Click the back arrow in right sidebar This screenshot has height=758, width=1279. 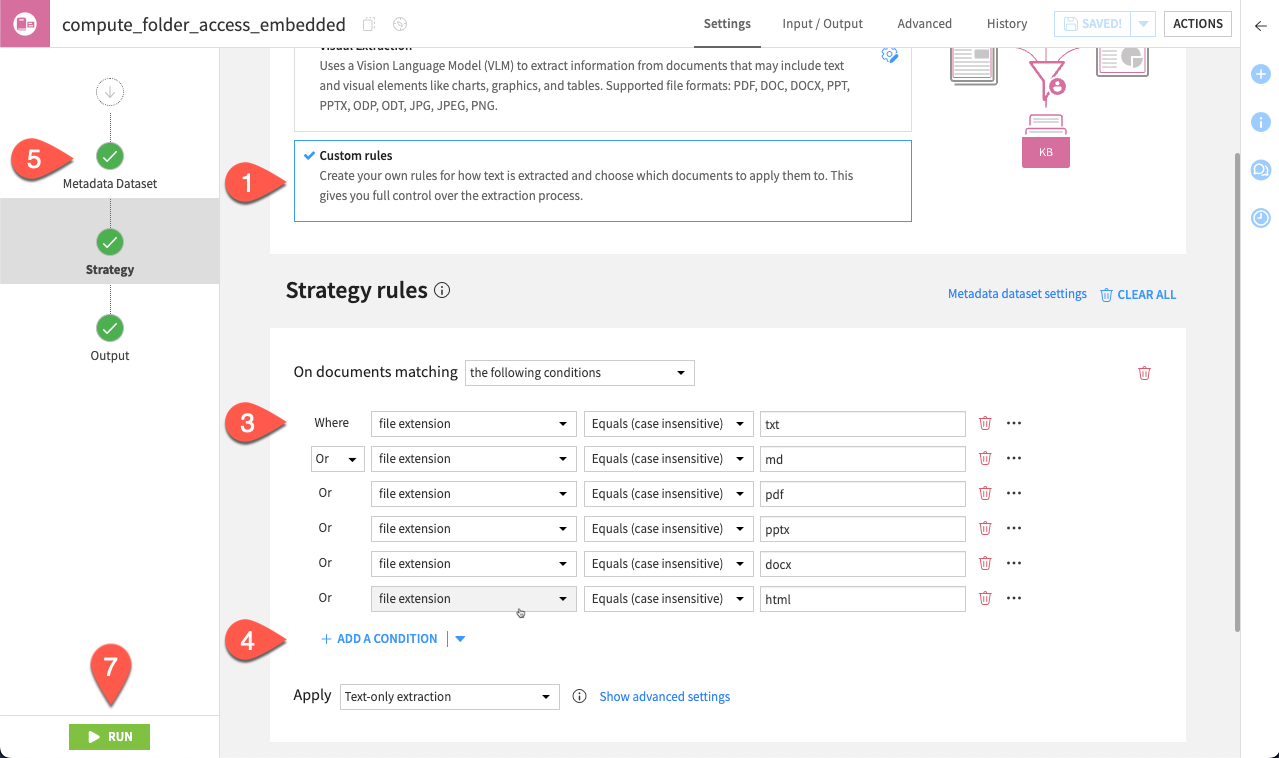point(1260,26)
